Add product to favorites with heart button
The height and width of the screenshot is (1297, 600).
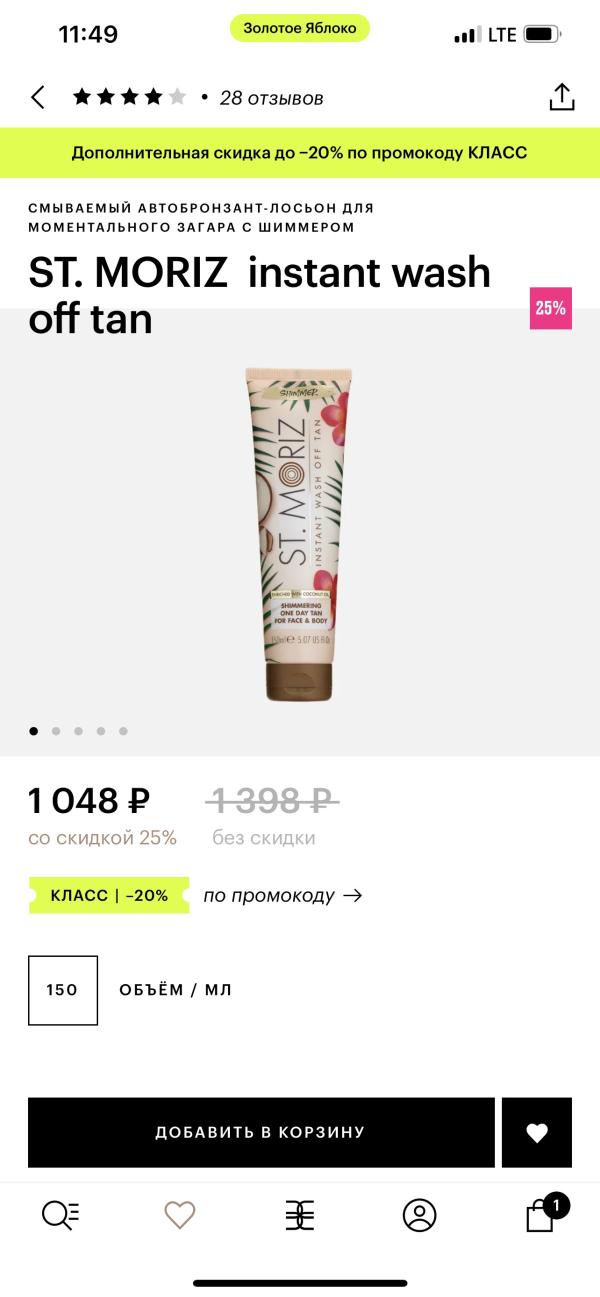click(537, 1132)
